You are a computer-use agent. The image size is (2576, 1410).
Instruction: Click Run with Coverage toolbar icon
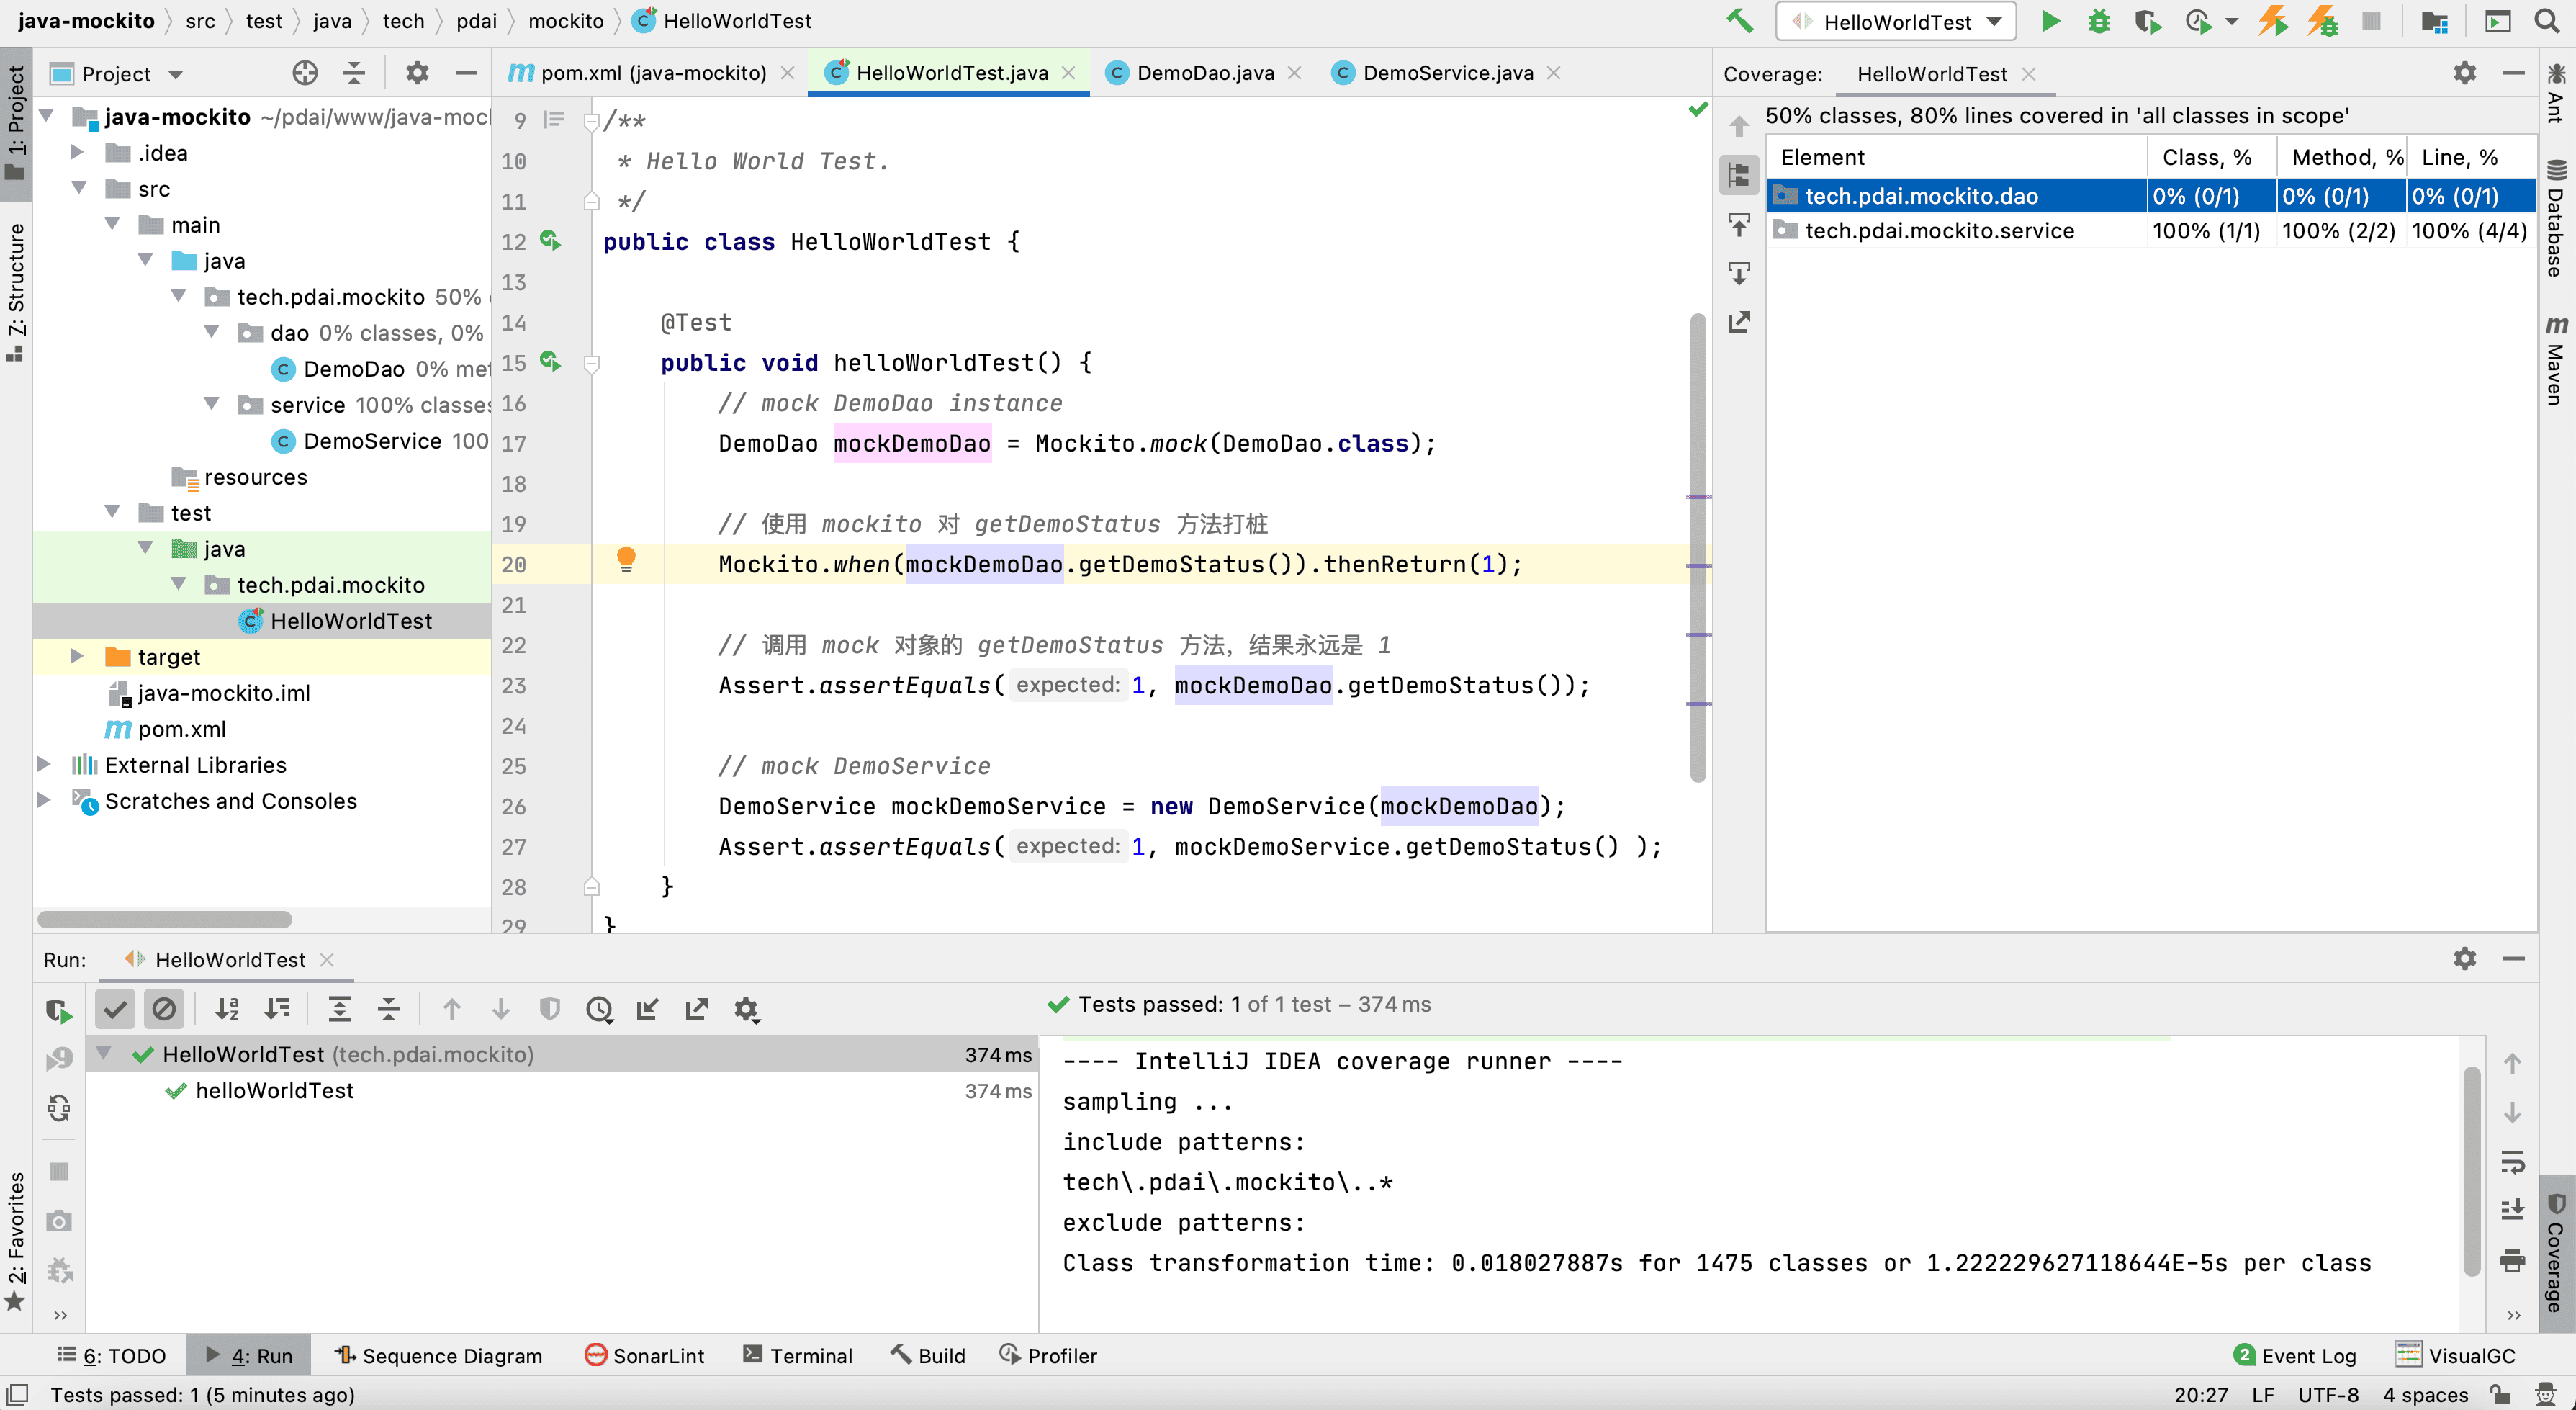[x=2147, y=21]
